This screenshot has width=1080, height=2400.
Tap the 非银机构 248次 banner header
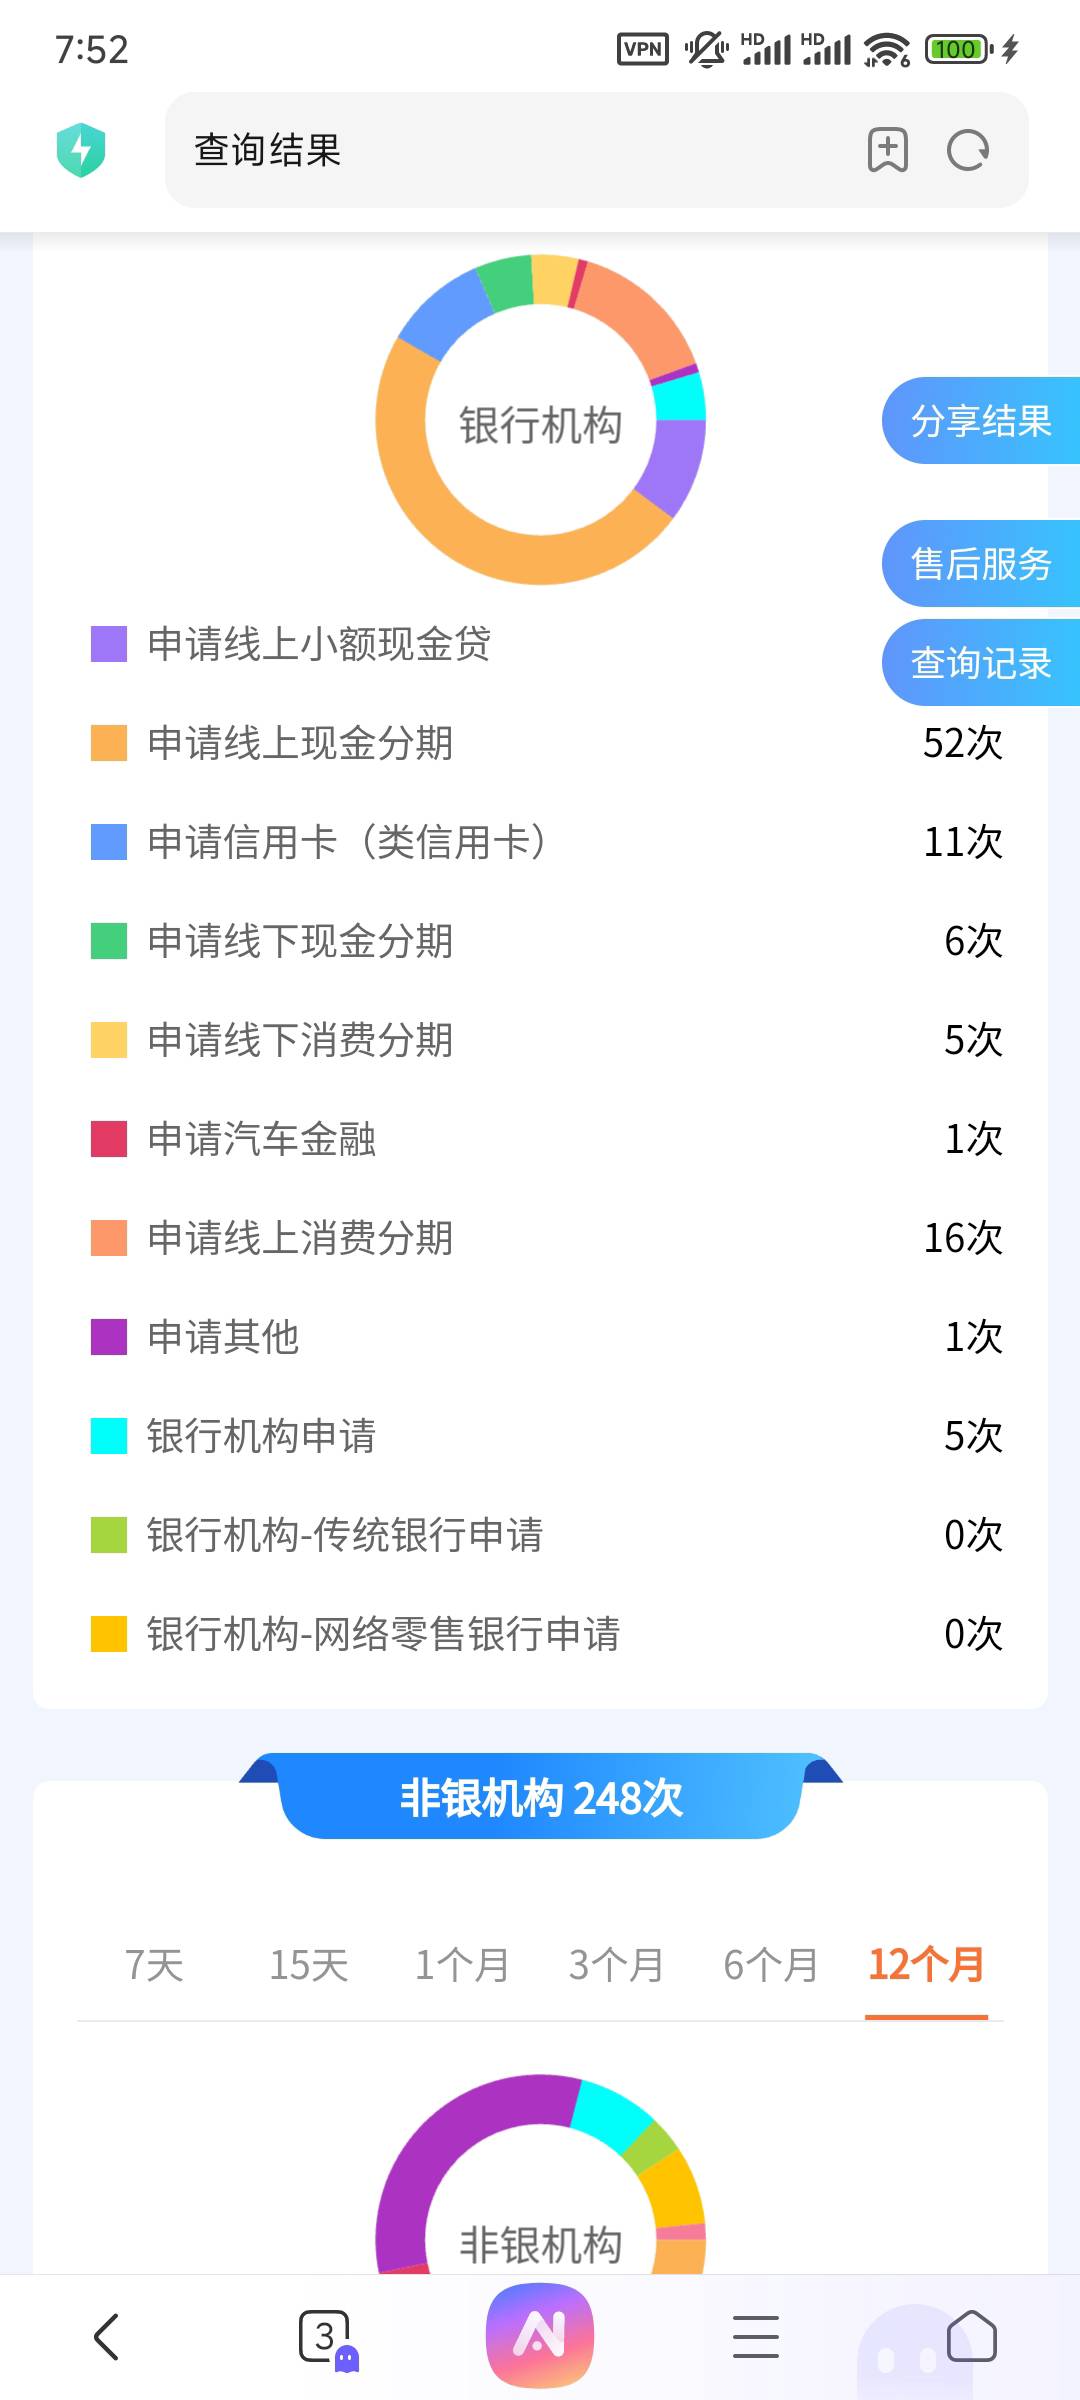tap(541, 1797)
